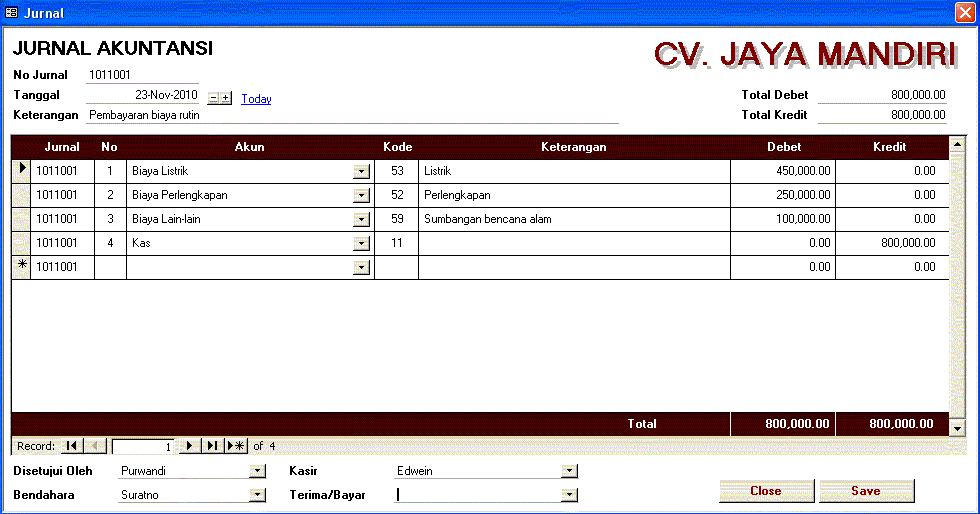980x514 pixels.
Task: Close the Jurnal window with X
Action: 965,13
